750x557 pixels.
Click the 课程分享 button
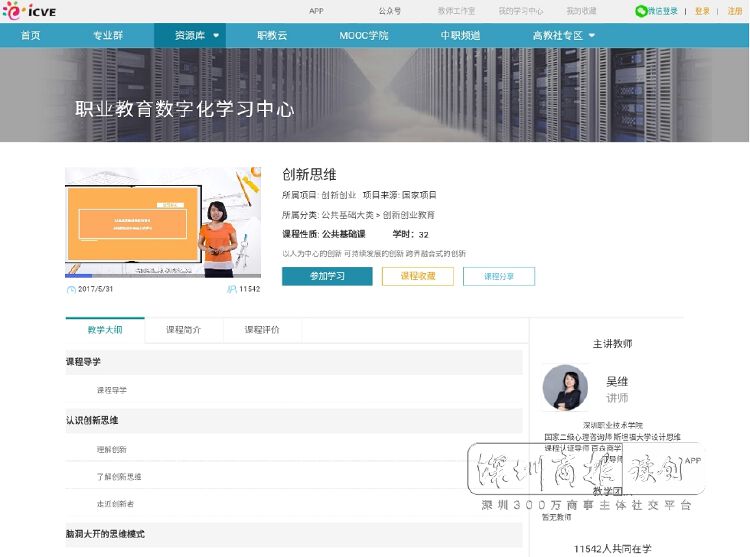[x=498, y=276]
